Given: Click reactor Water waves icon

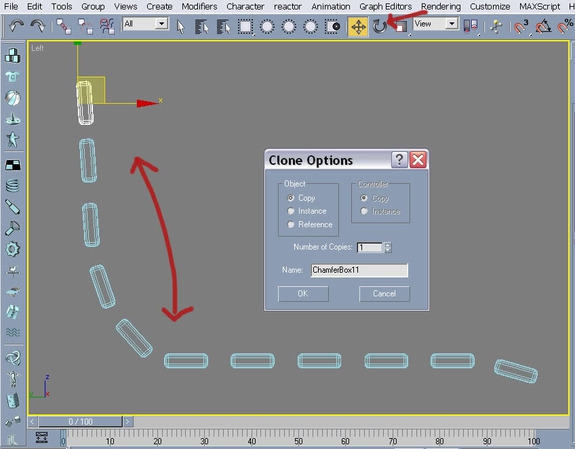Looking at the screenshot, I should pos(12,332).
